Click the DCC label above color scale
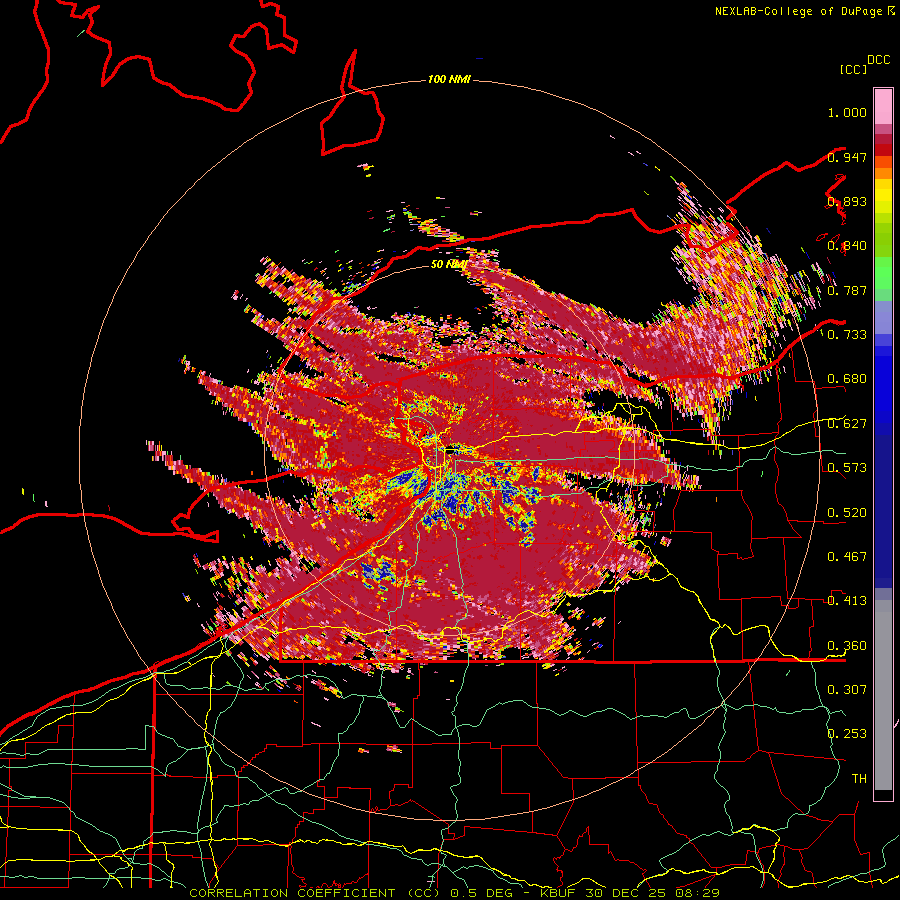This screenshot has height=900, width=900. point(879,60)
